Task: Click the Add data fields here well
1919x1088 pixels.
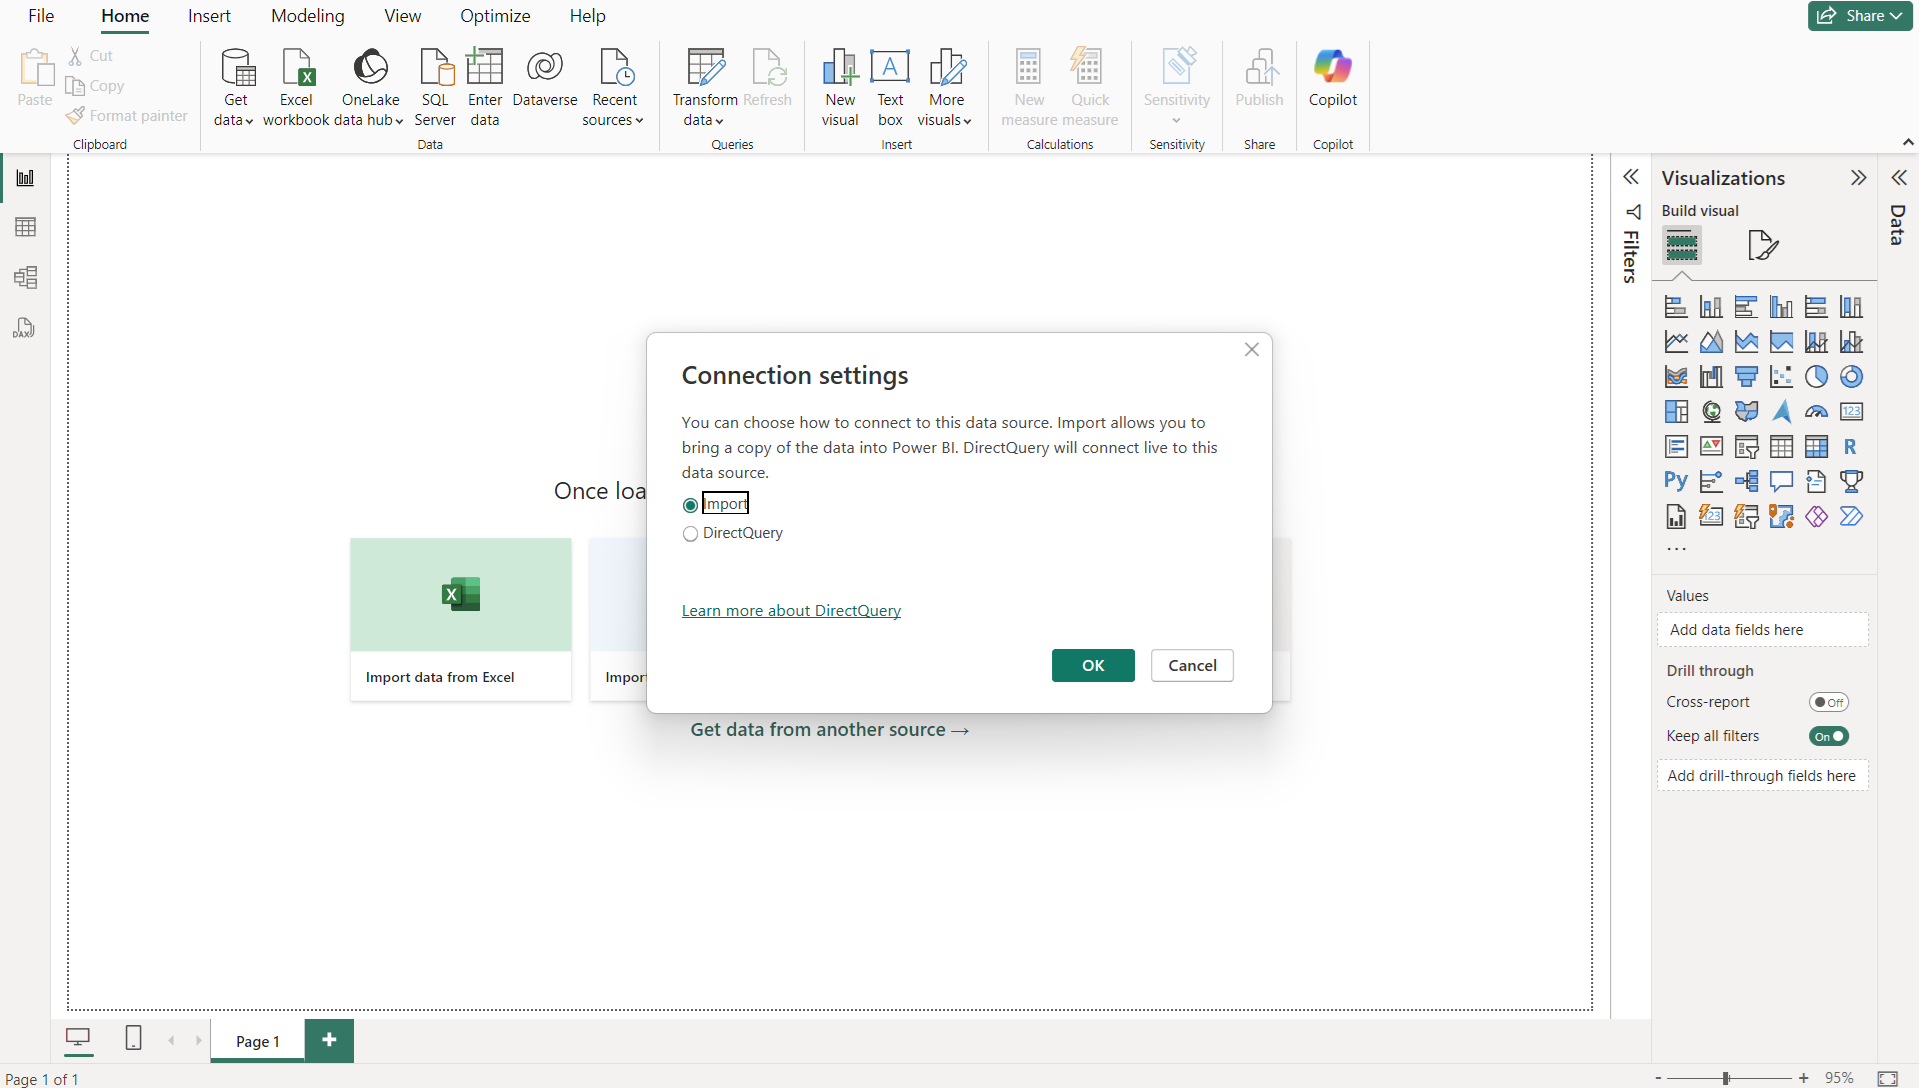Action: (1762, 630)
